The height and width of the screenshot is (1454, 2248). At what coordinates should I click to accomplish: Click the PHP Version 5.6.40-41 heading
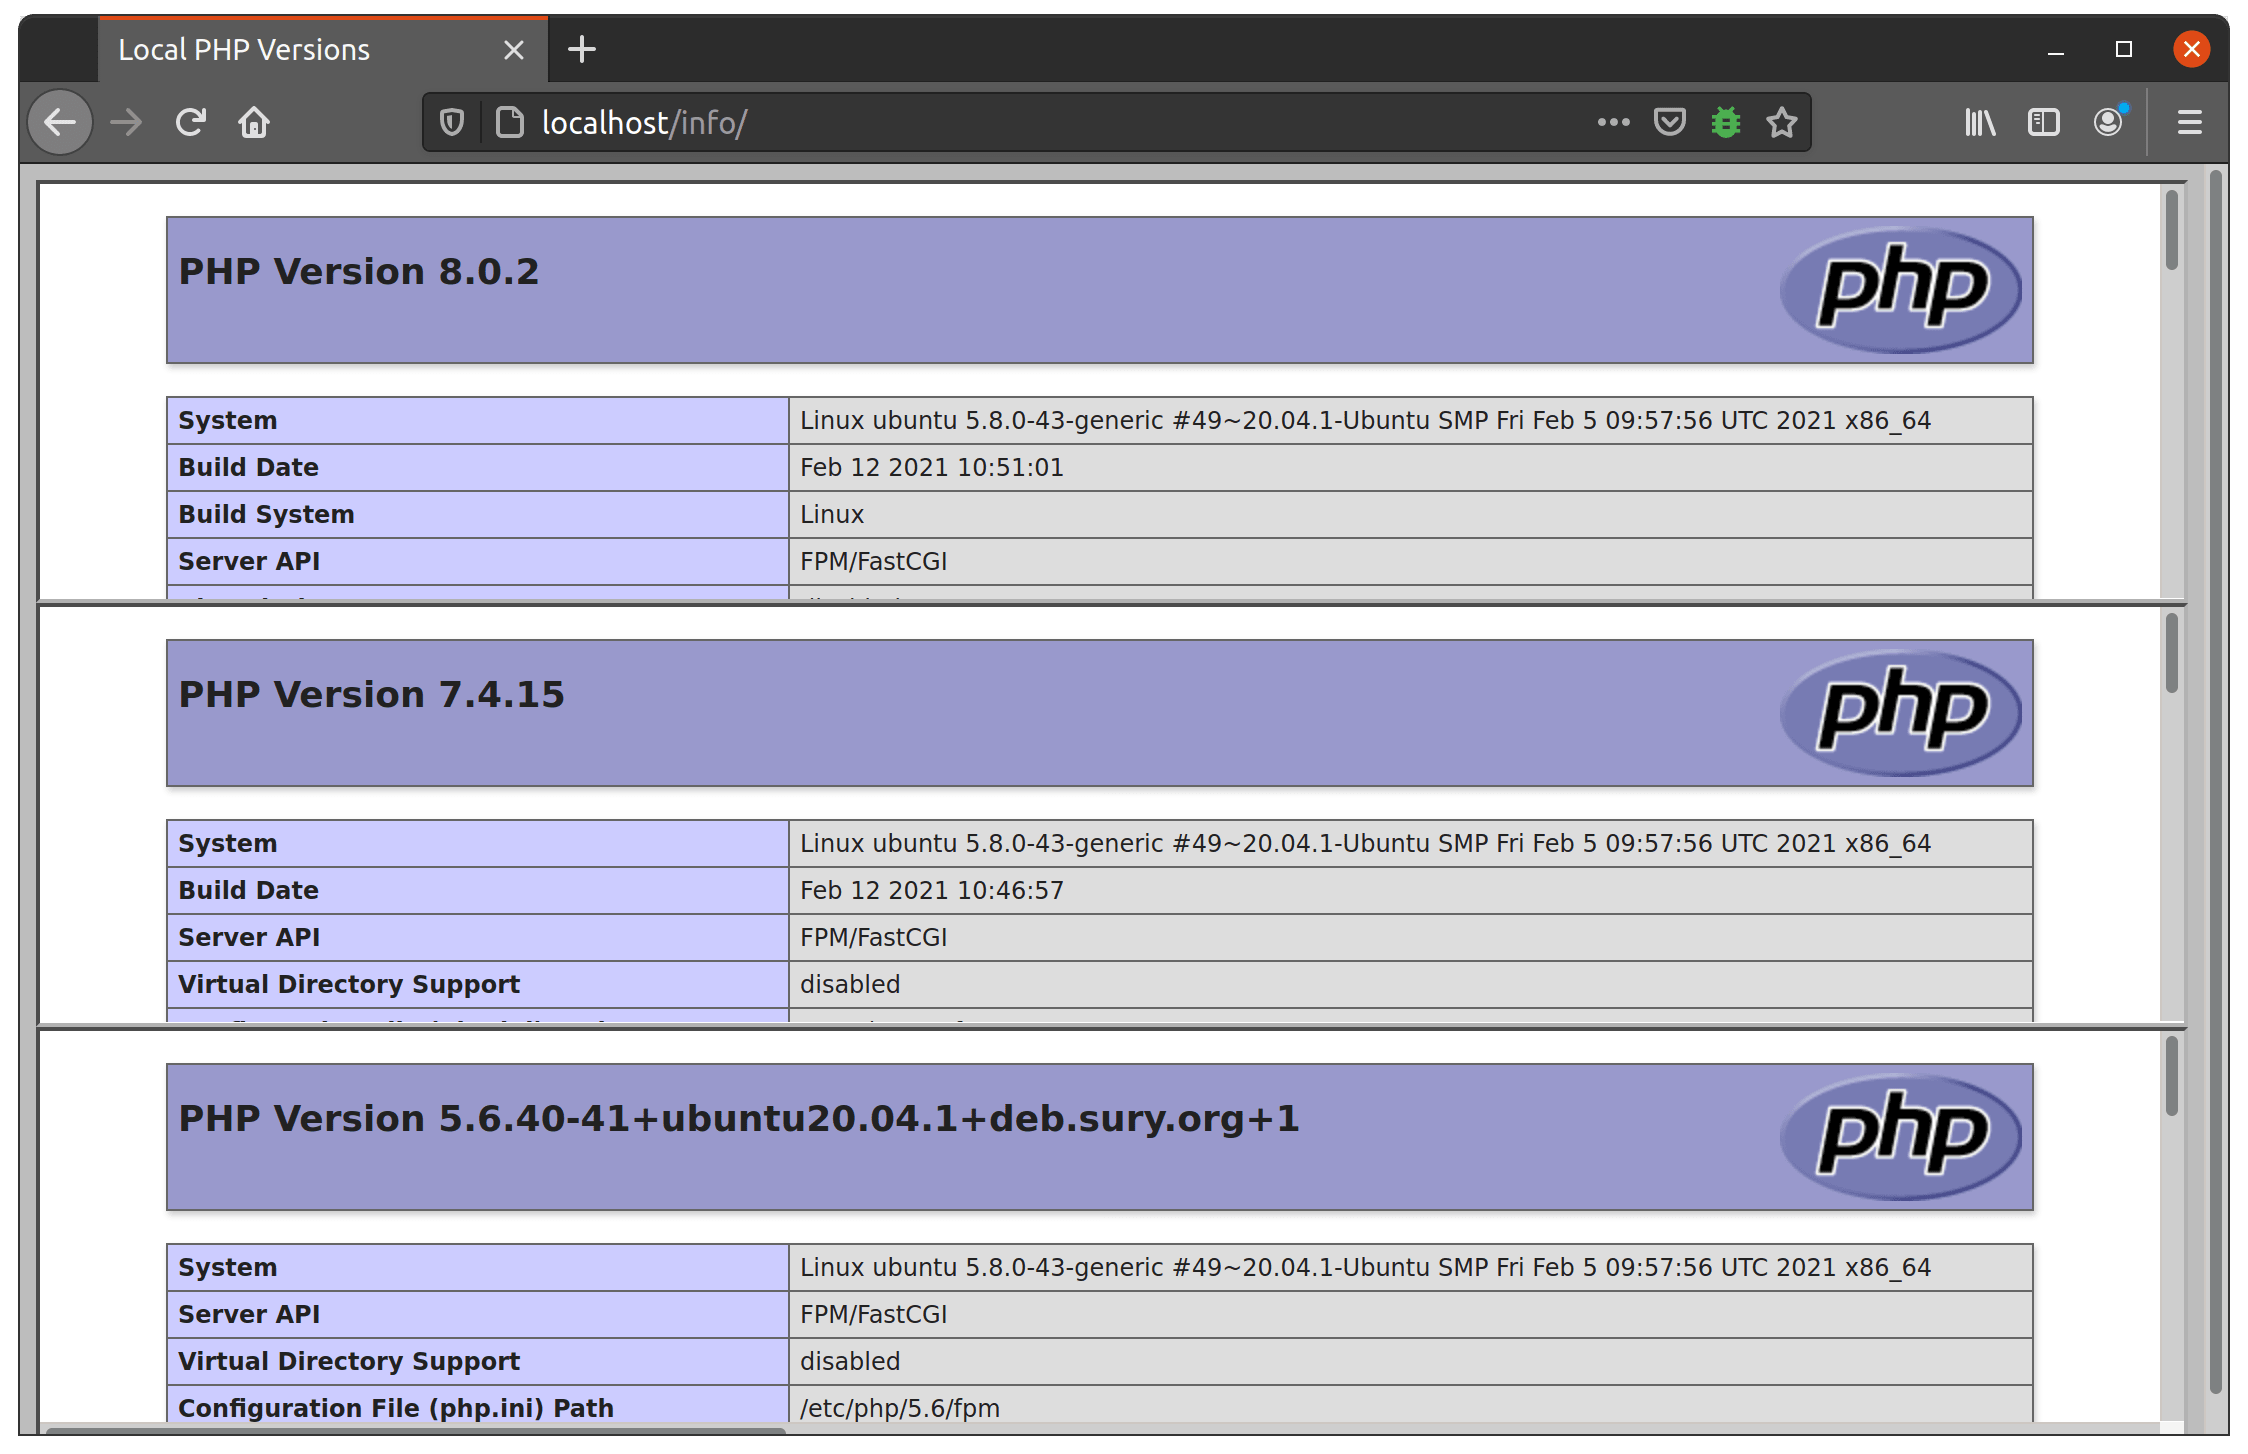(x=739, y=1119)
